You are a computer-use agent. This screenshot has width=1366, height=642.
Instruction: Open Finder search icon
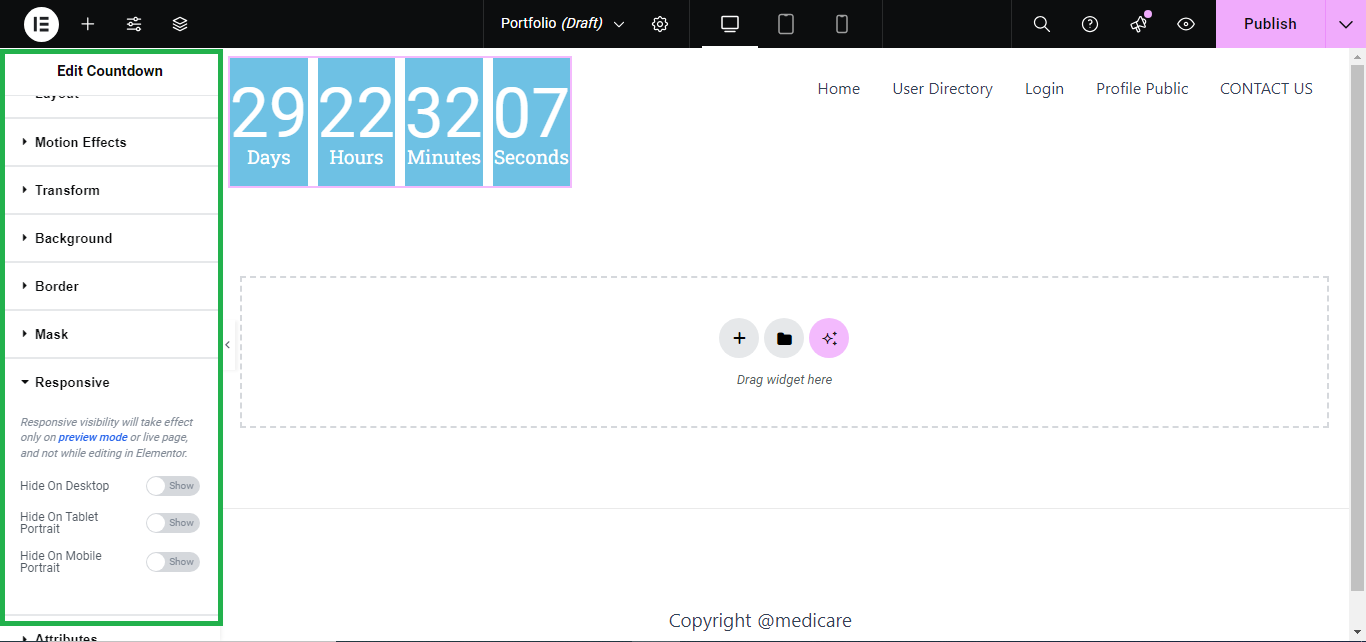tap(1041, 24)
